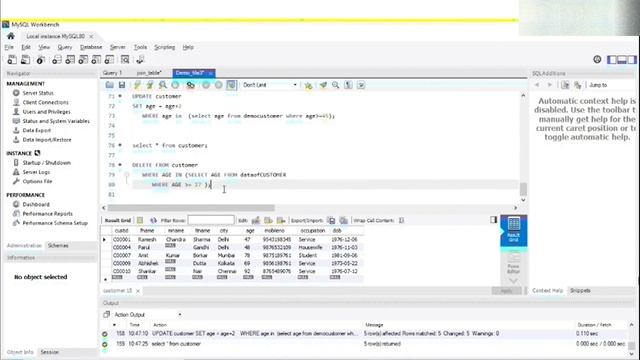This screenshot has width=640, height=360.
Task: Toggle the bottom output panel
Action: pos(622,60)
